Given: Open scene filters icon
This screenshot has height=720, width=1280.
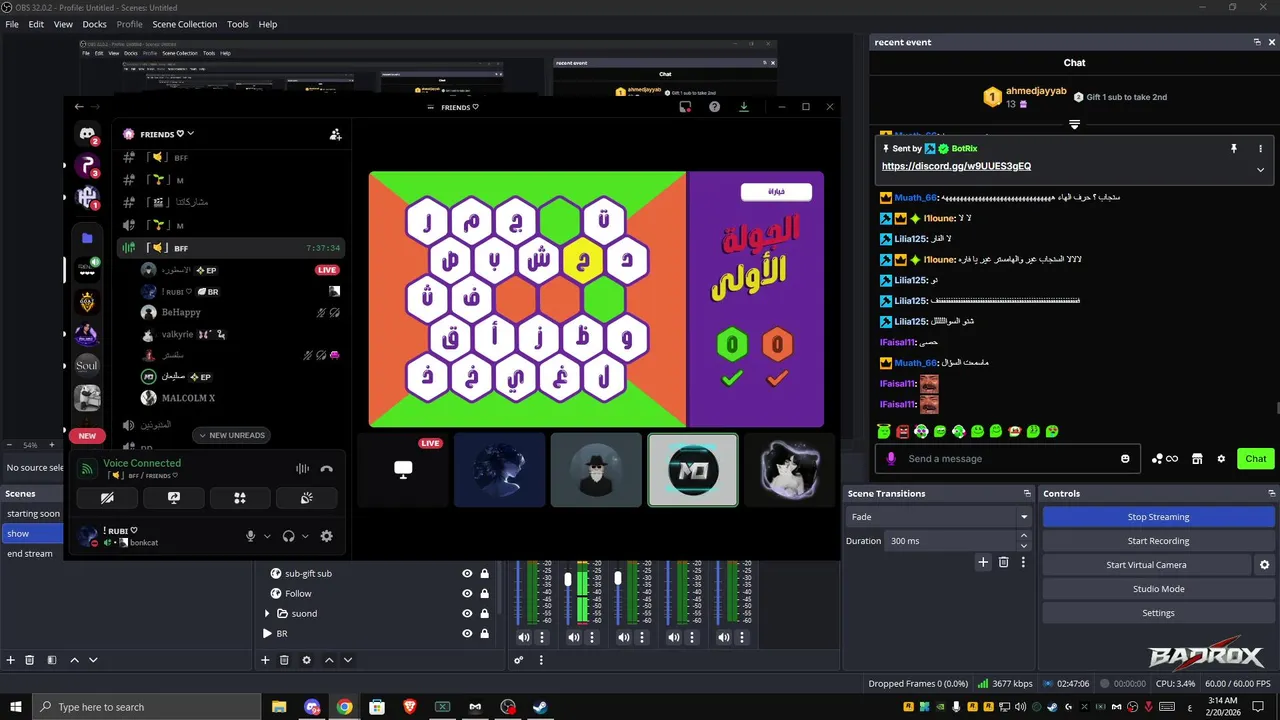Looking at the screenshot, I should (51, 660).
